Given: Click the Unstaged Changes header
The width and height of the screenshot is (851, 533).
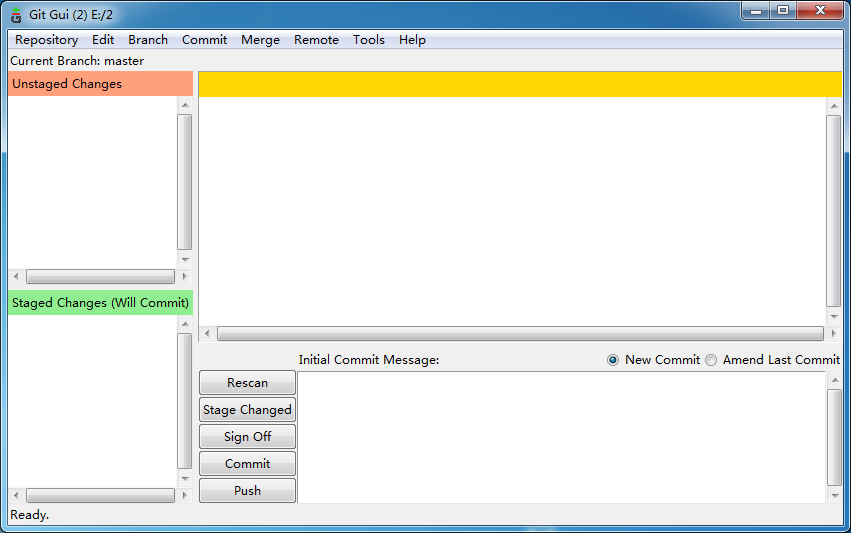Looking at the screenshot, I should coord(100,84).
